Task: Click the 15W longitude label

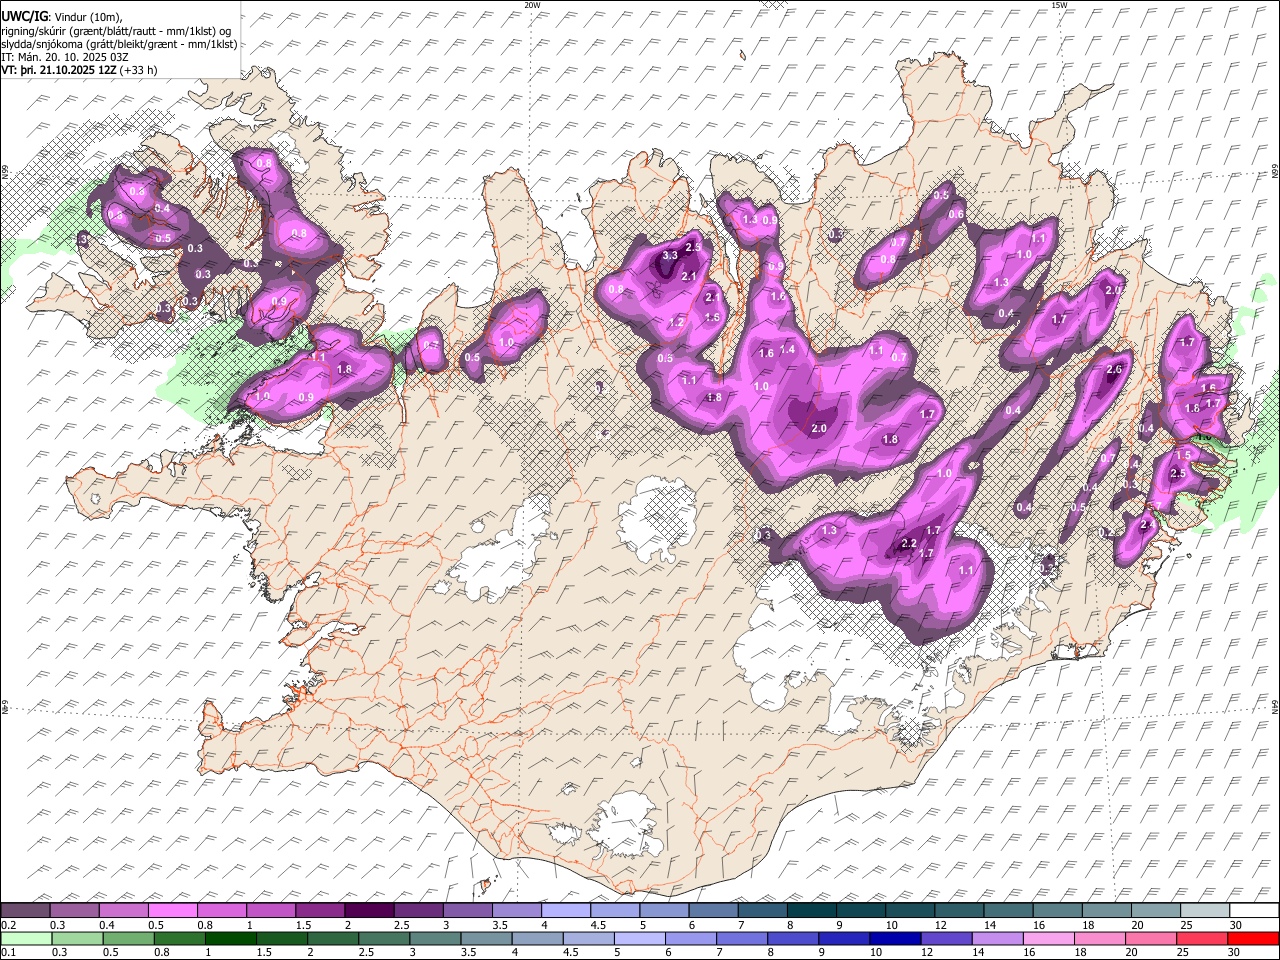Action: [x=1059, y=5]
